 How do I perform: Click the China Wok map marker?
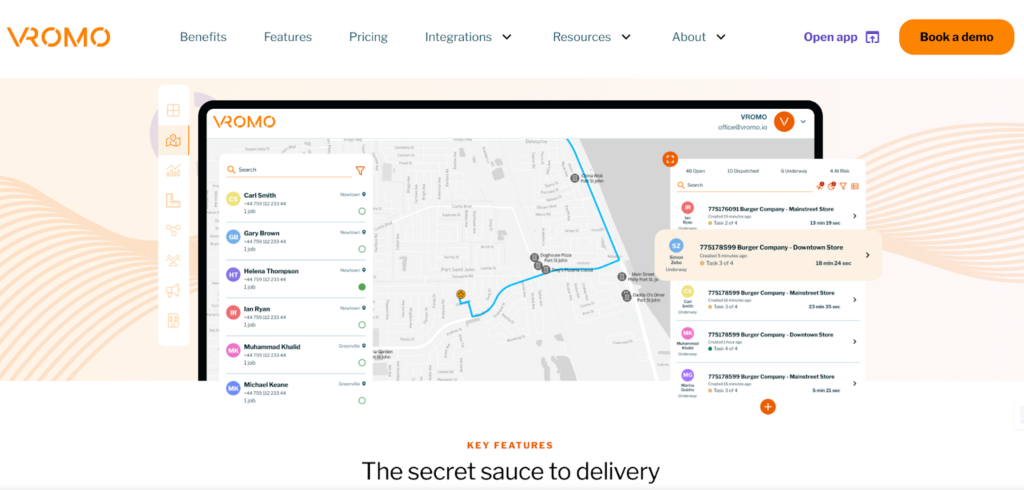[x=575, y=177]
